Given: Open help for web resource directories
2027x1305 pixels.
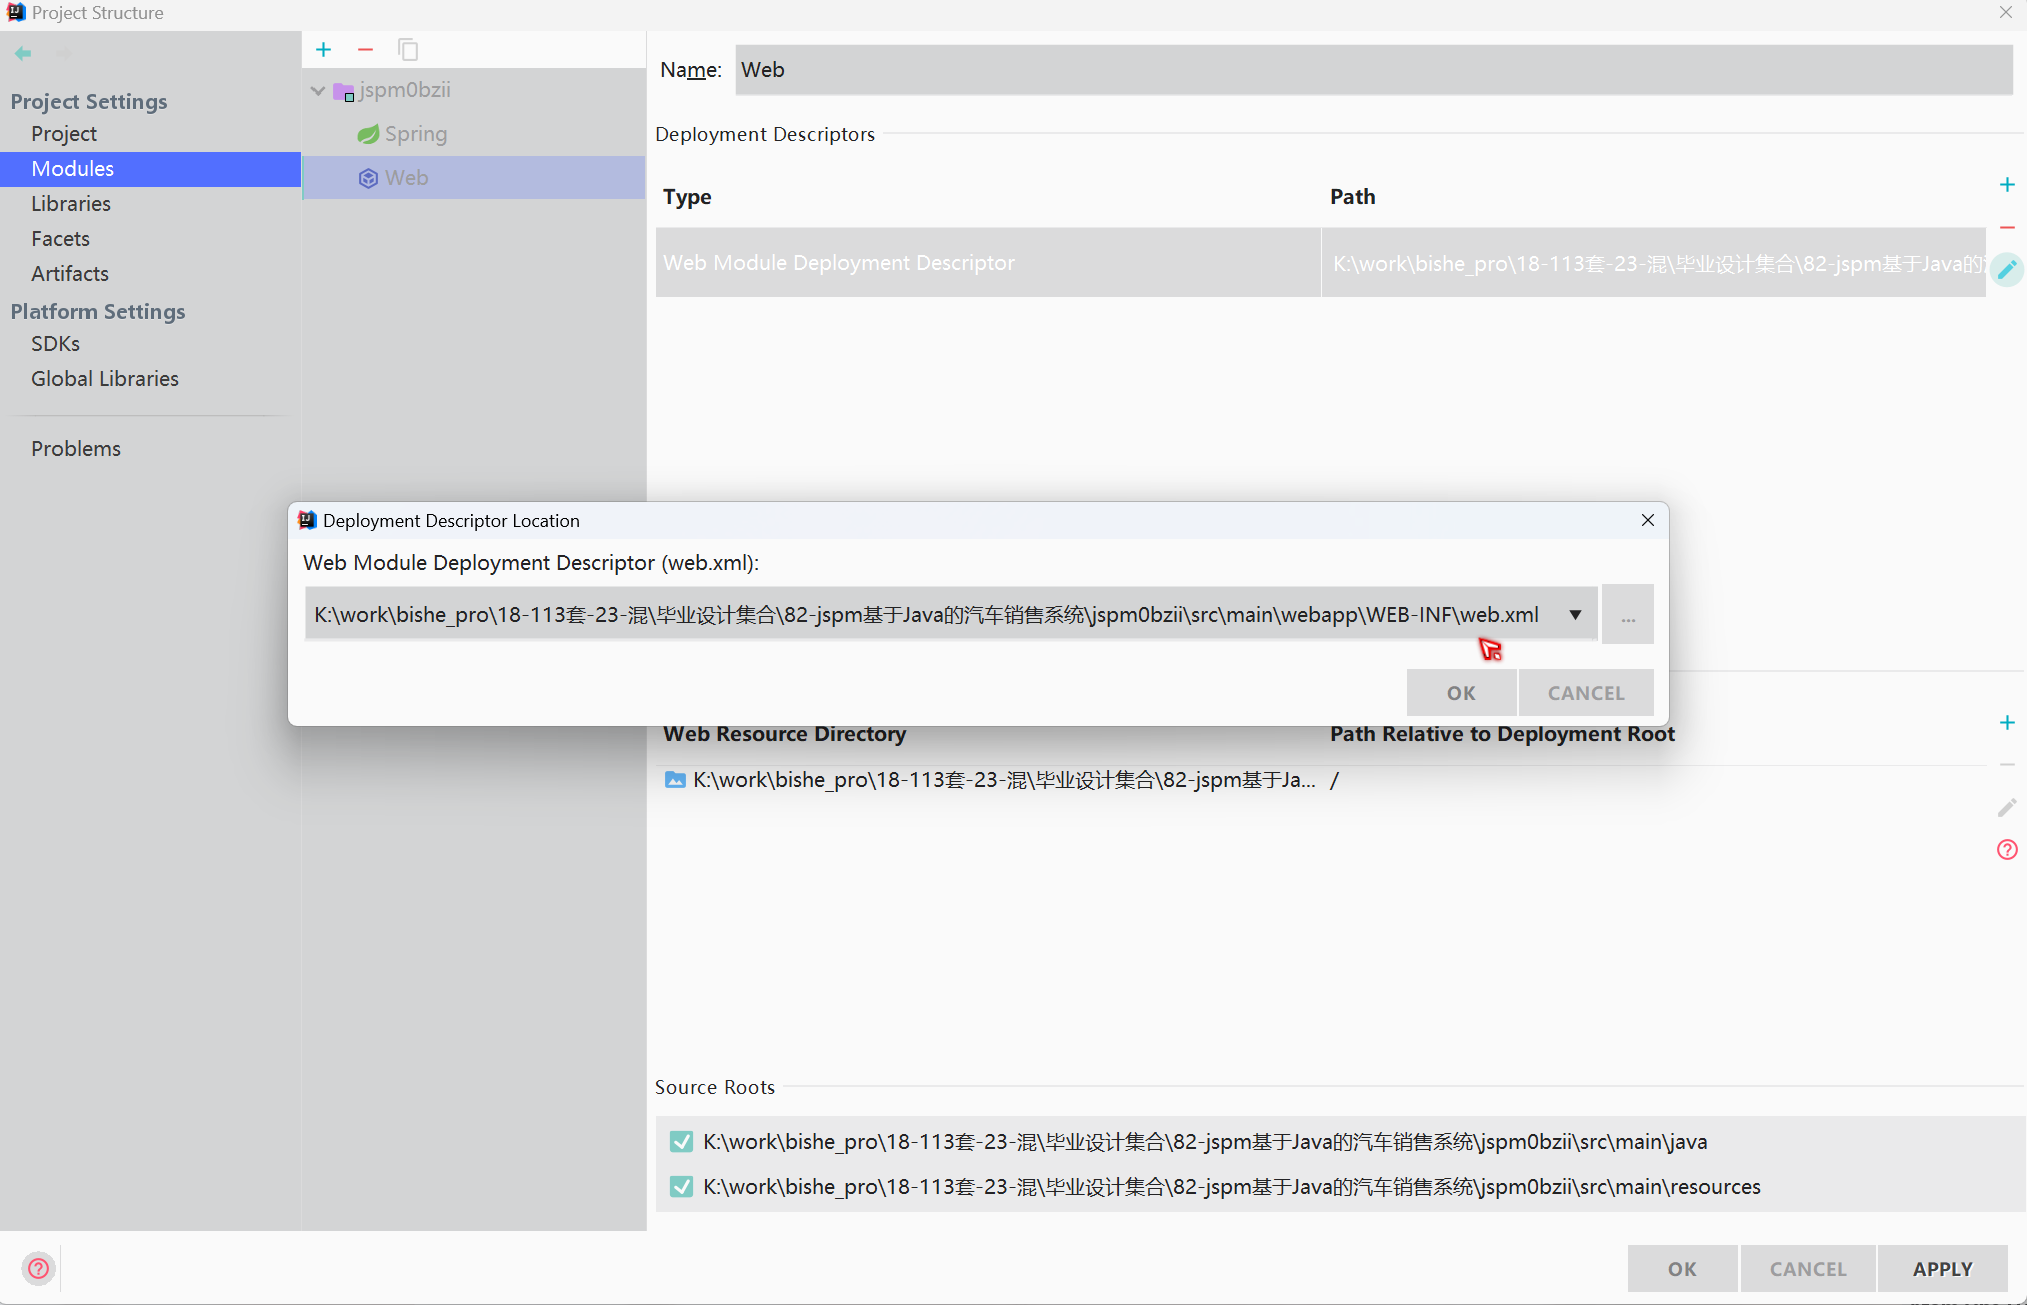Looking at the screenshot, I should (x=2006, y=850).
